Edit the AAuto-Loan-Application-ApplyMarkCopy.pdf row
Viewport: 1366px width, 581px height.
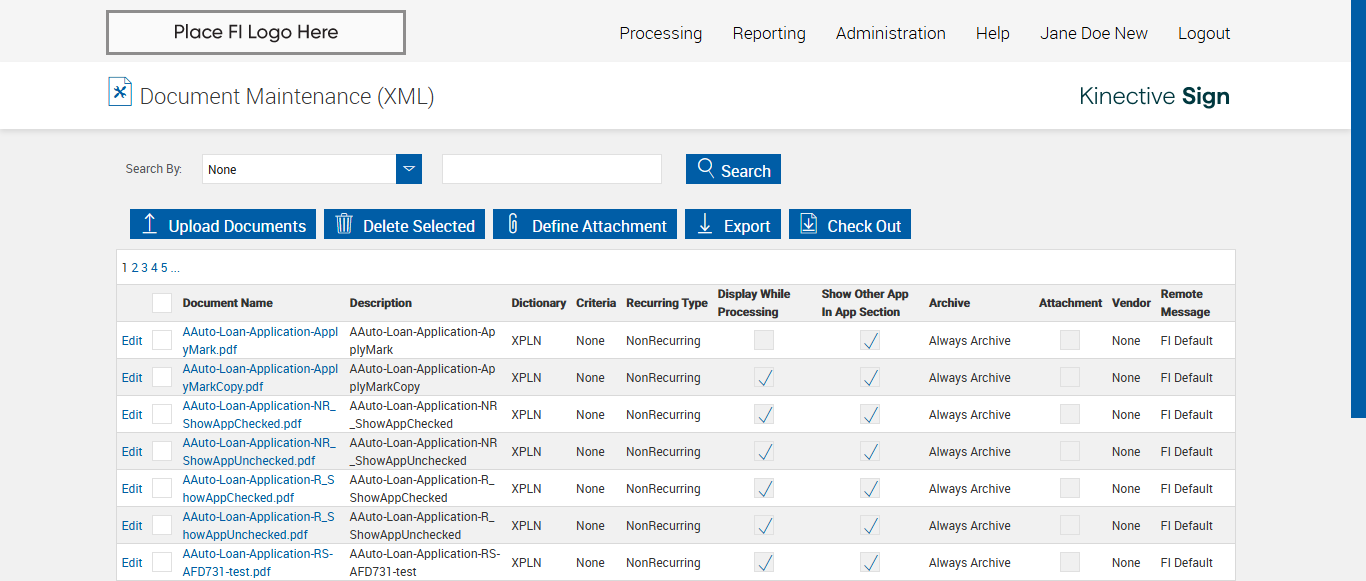(x=132, y=378)
